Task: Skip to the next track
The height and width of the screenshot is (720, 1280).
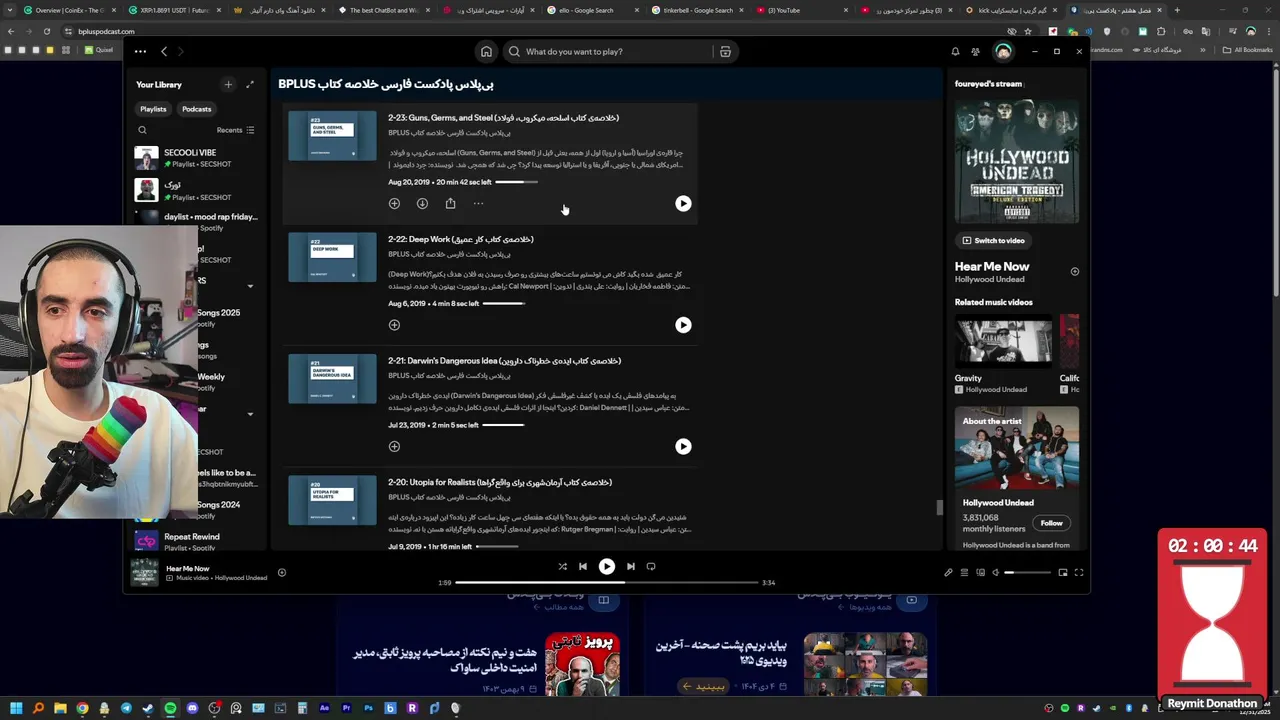Action: click(630, 566)
